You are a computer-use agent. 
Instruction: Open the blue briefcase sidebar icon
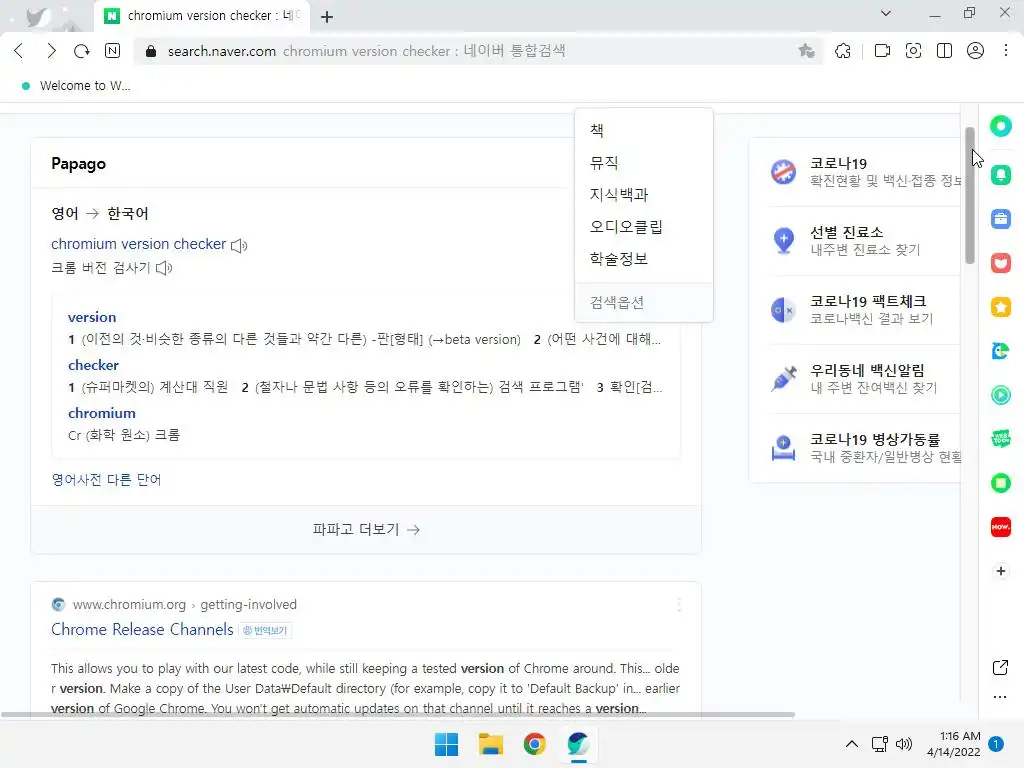(1000, 219)
